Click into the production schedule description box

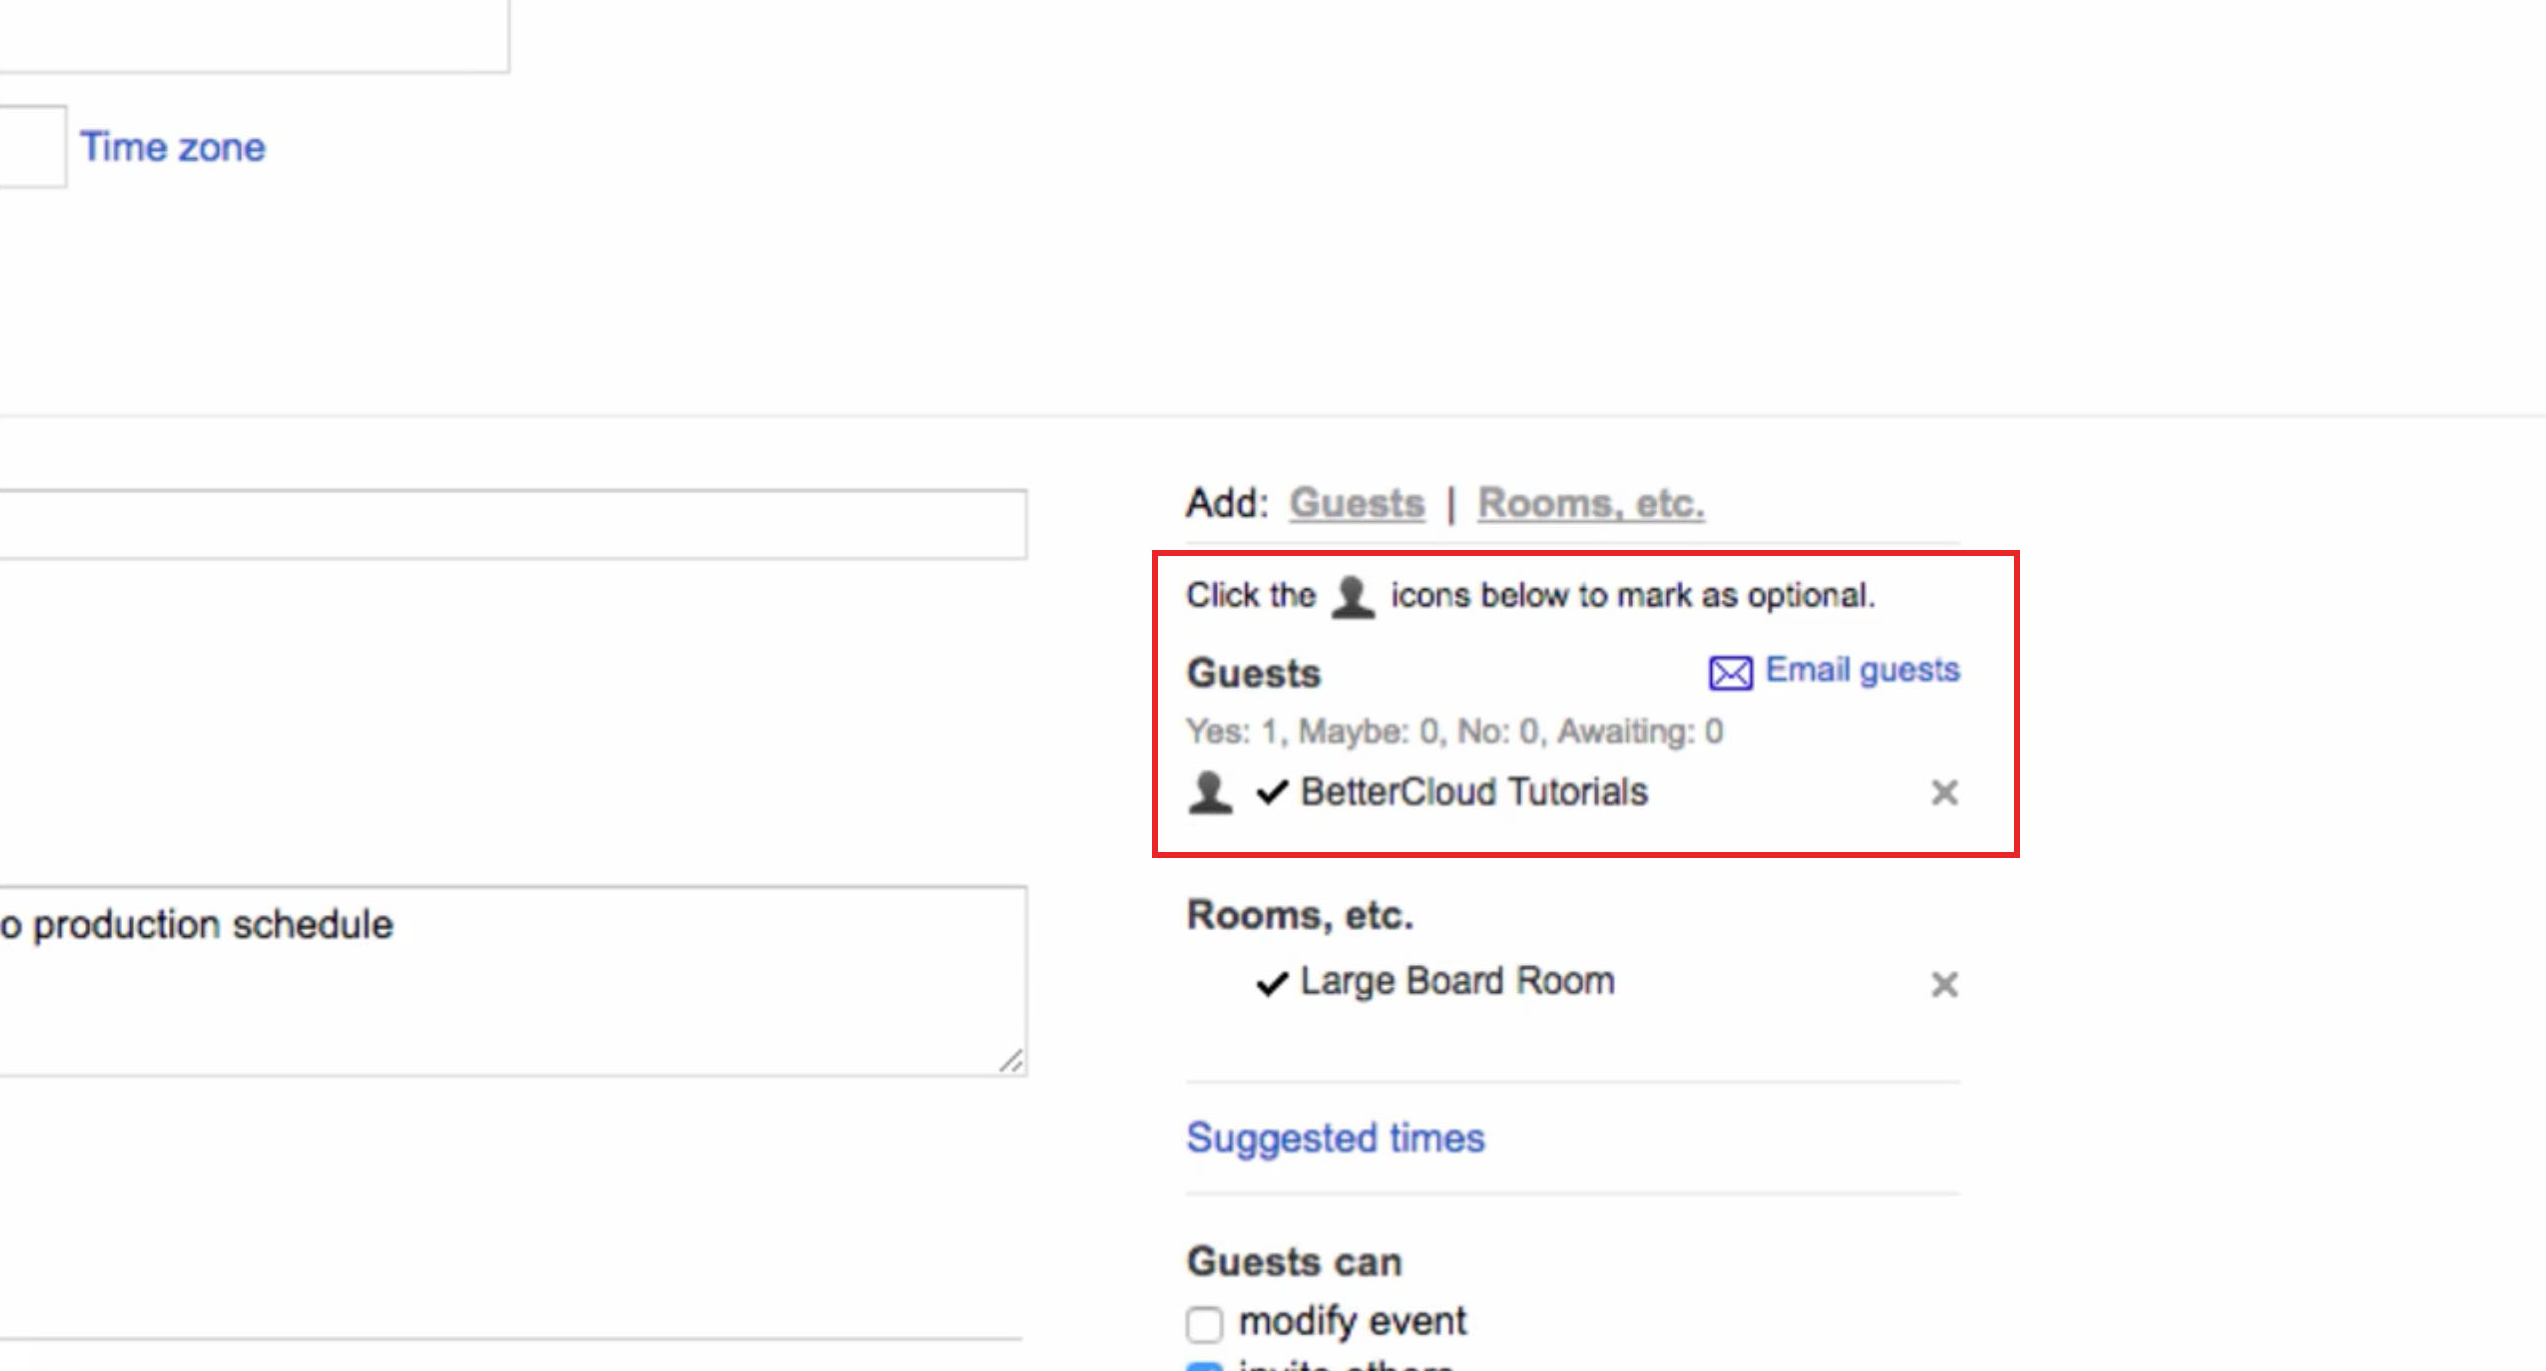(x=513, y=981)
